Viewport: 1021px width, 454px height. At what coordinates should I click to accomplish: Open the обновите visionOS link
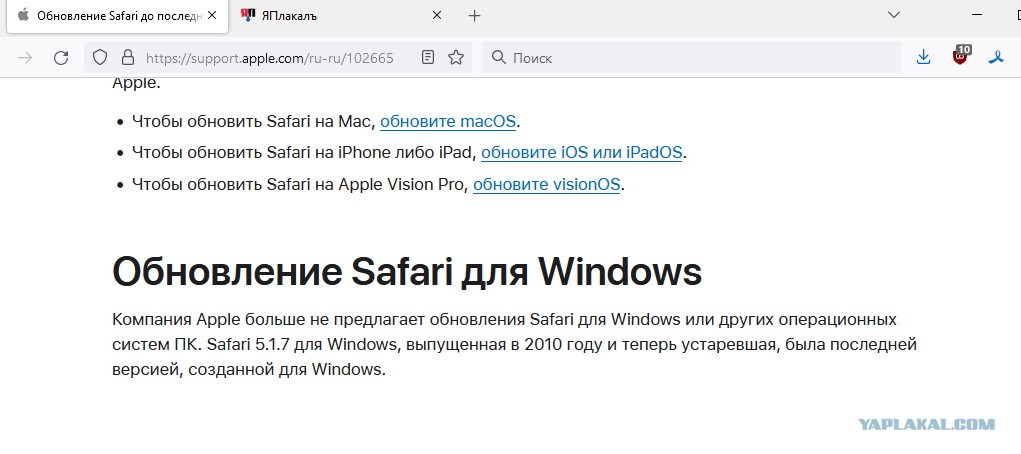click(546, 184)
